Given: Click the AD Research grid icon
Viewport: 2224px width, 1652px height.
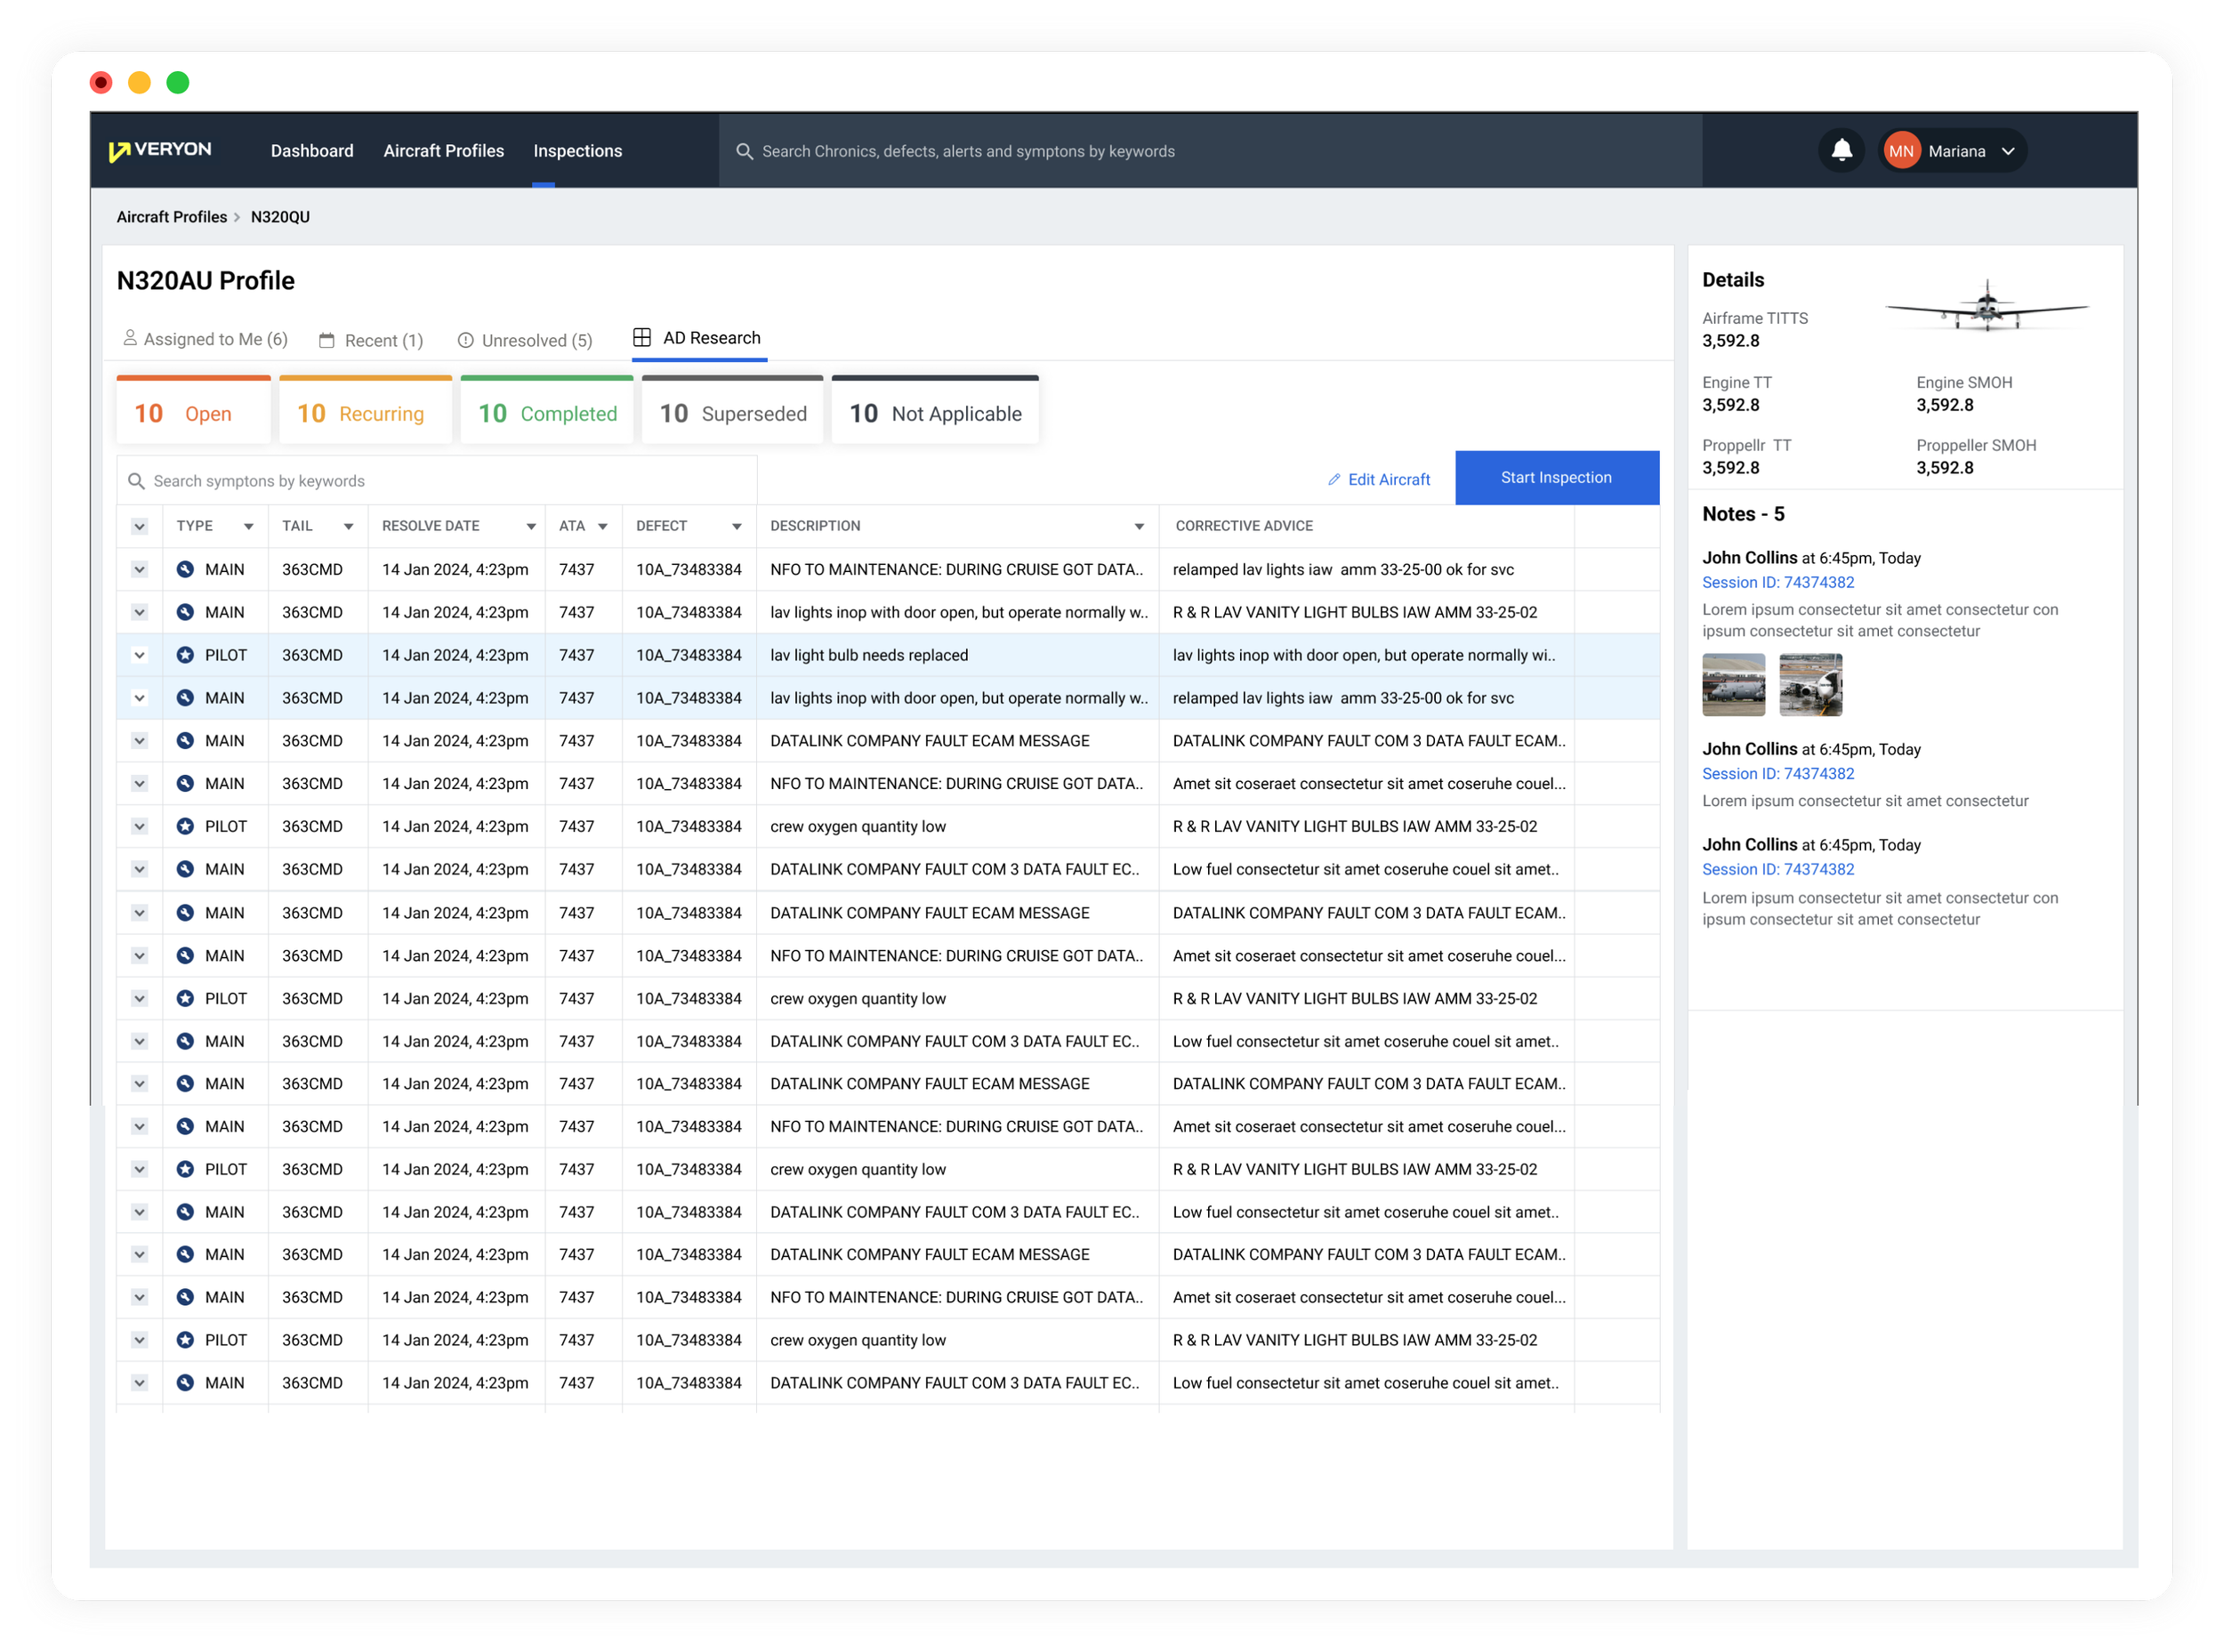Looking at the screenshot, I should 642,338.
